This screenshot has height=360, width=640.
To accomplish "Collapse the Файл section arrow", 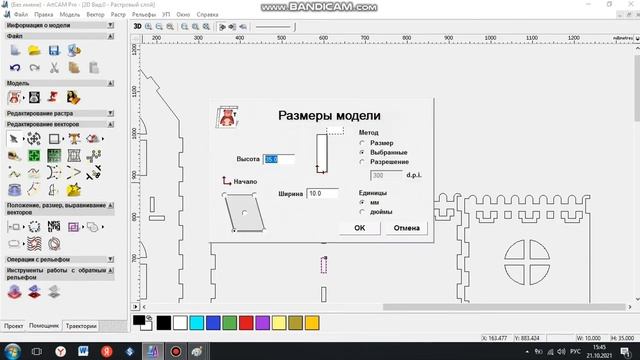I will pyautogui.click(x=111, y=36).
